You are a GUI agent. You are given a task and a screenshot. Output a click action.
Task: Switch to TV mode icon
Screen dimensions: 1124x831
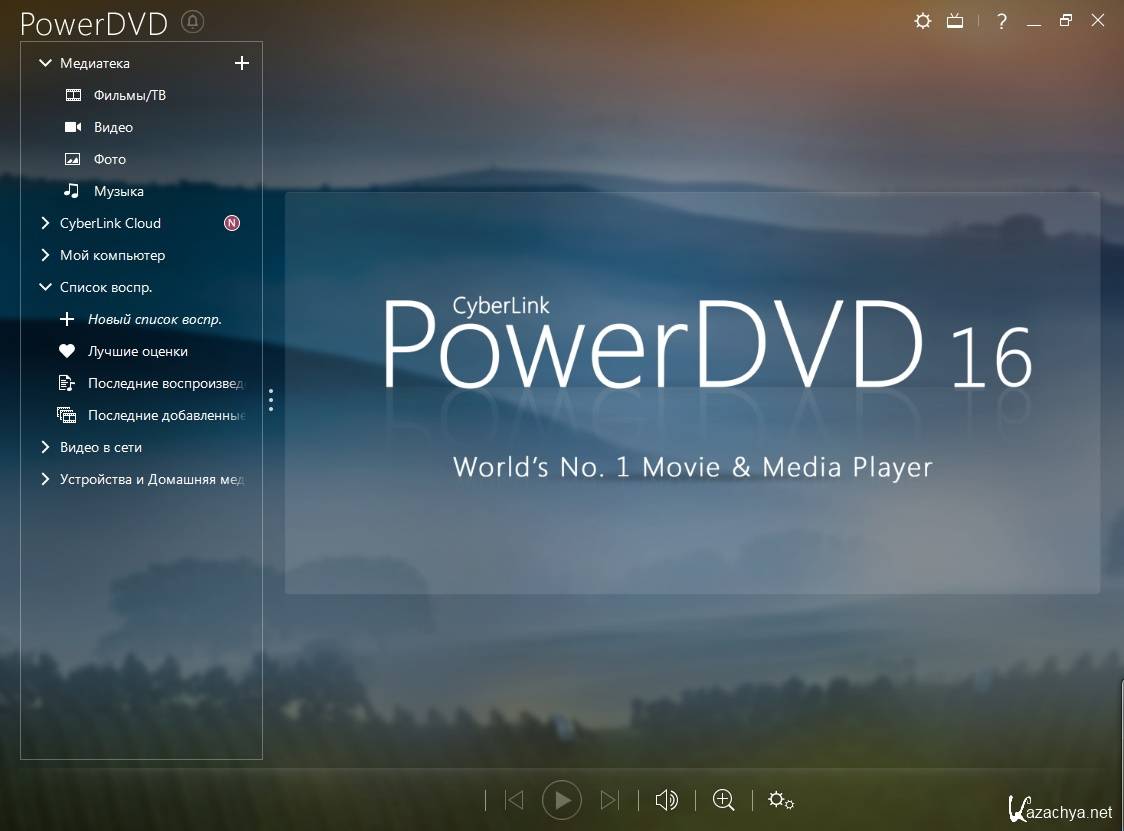point(955,21)
